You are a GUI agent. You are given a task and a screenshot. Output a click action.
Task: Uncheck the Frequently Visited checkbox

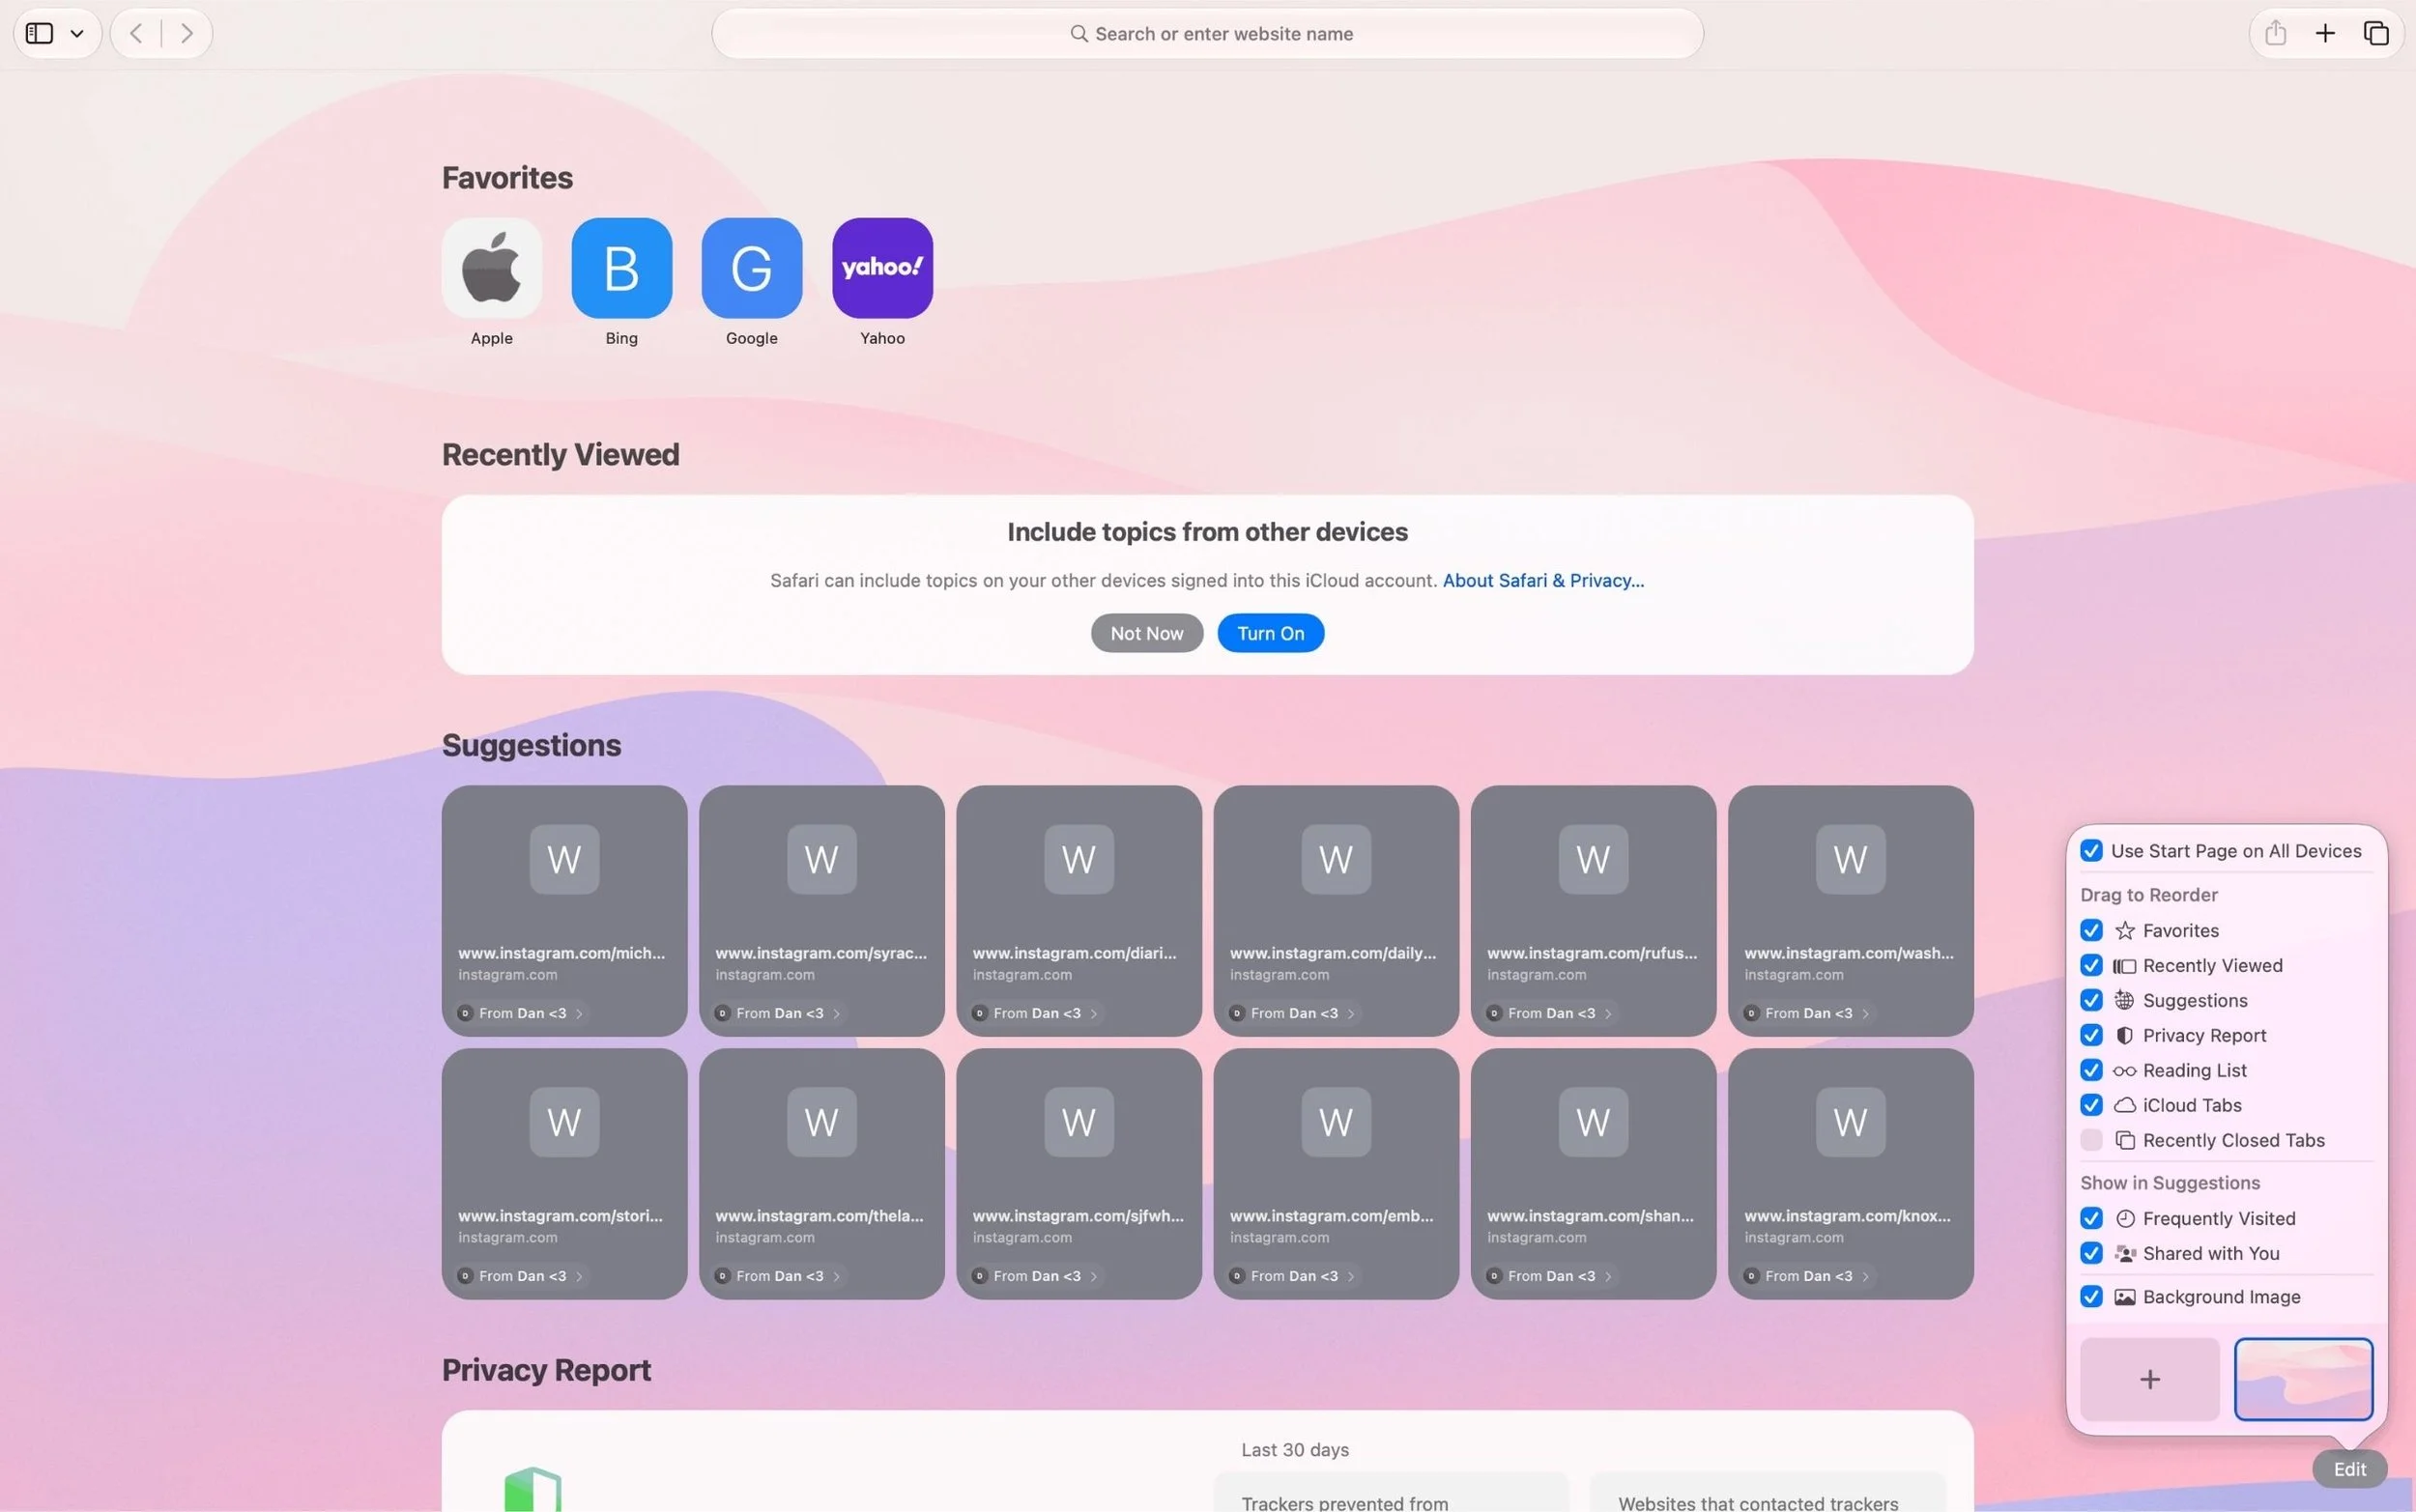[2091, 1218]
